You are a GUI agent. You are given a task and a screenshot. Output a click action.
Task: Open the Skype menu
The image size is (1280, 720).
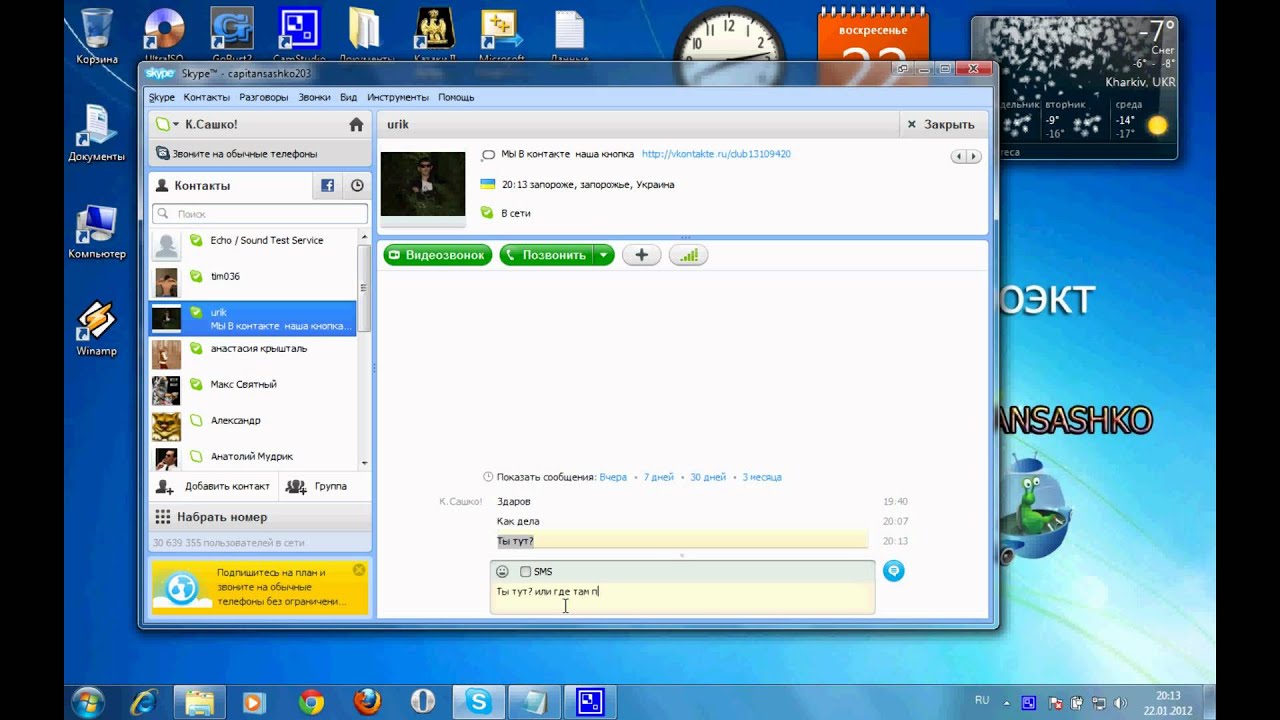pos(161,97)
